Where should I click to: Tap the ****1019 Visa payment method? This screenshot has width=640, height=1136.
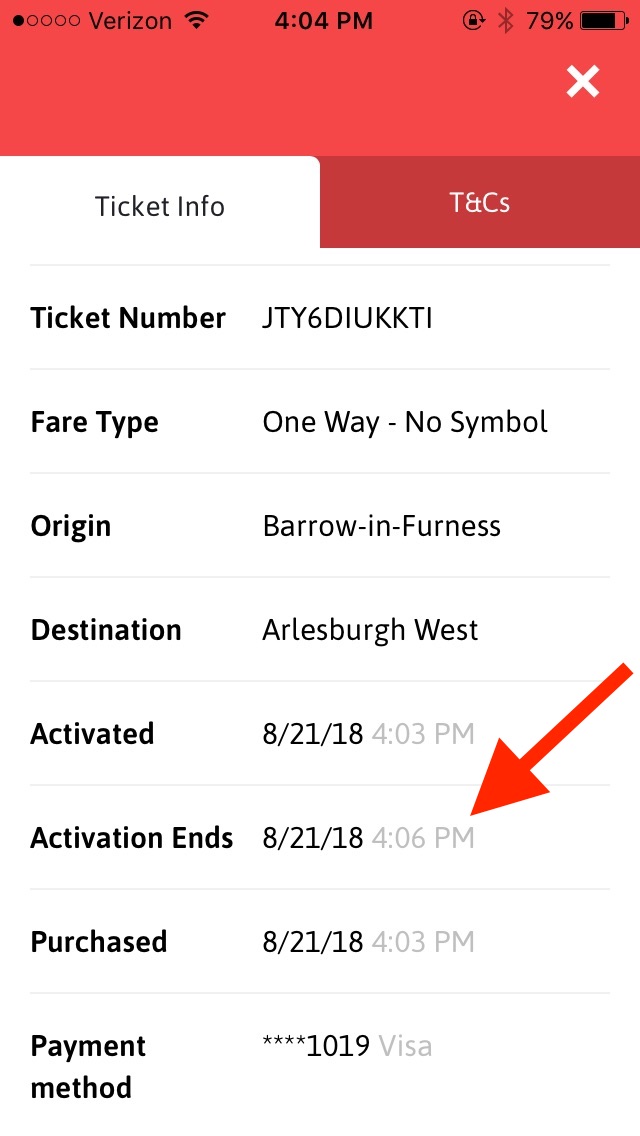click(x=347, y=1045)
